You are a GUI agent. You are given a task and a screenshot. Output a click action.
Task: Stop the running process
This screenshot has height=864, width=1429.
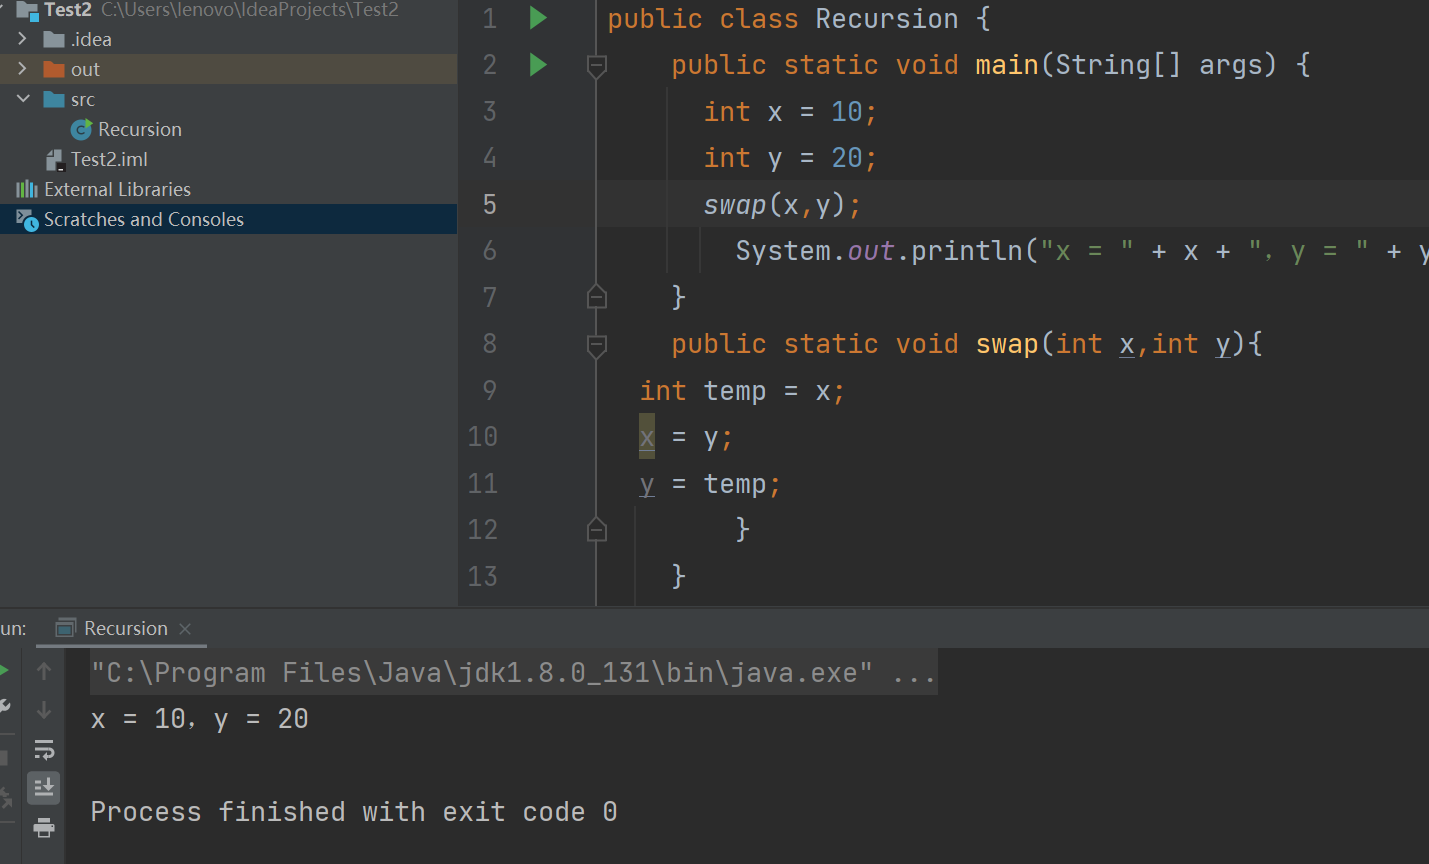pos(4,758)
